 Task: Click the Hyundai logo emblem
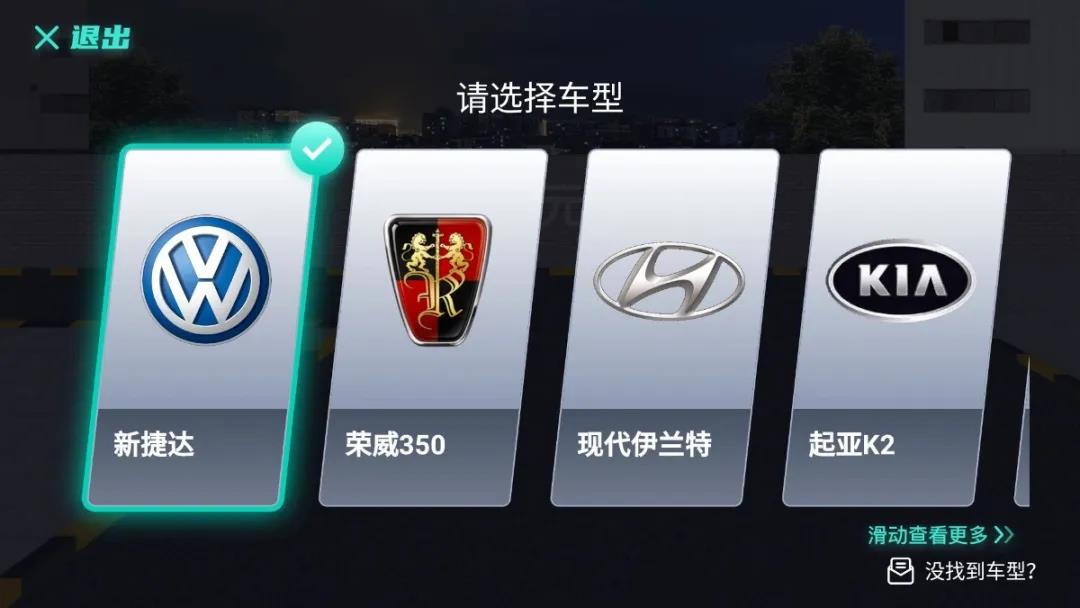669,280
